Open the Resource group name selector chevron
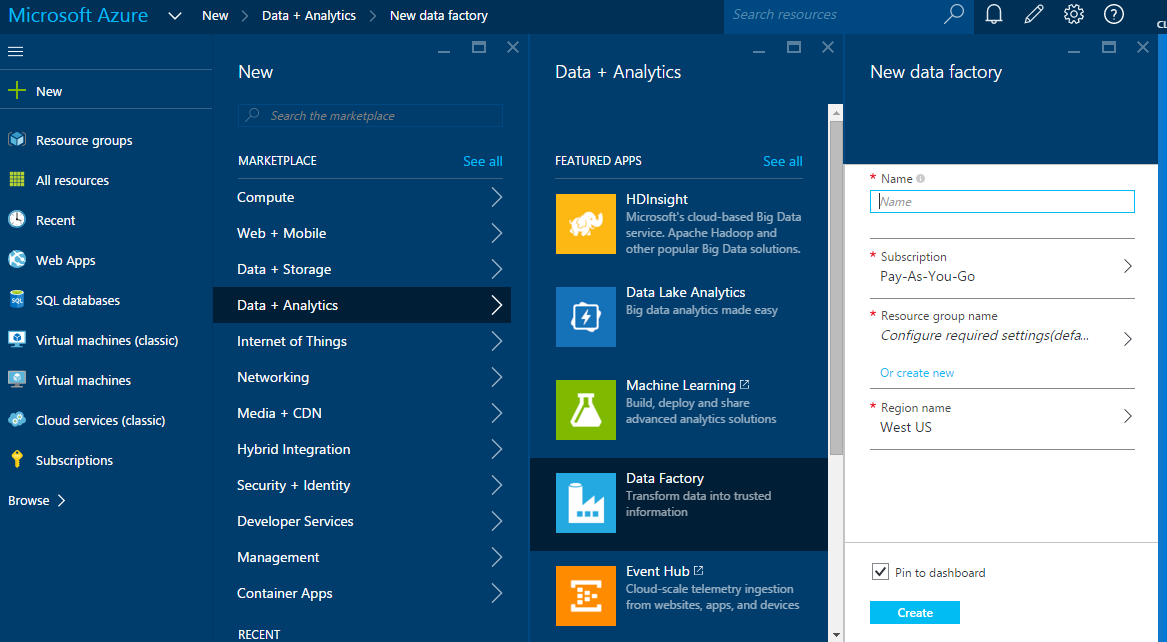1167x642 pixels. (1128, 339)
